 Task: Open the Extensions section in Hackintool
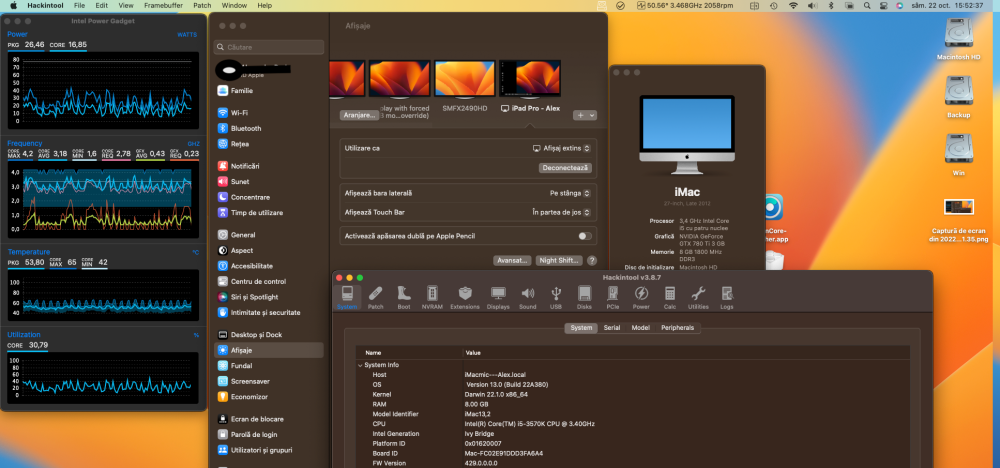point(465,298)
